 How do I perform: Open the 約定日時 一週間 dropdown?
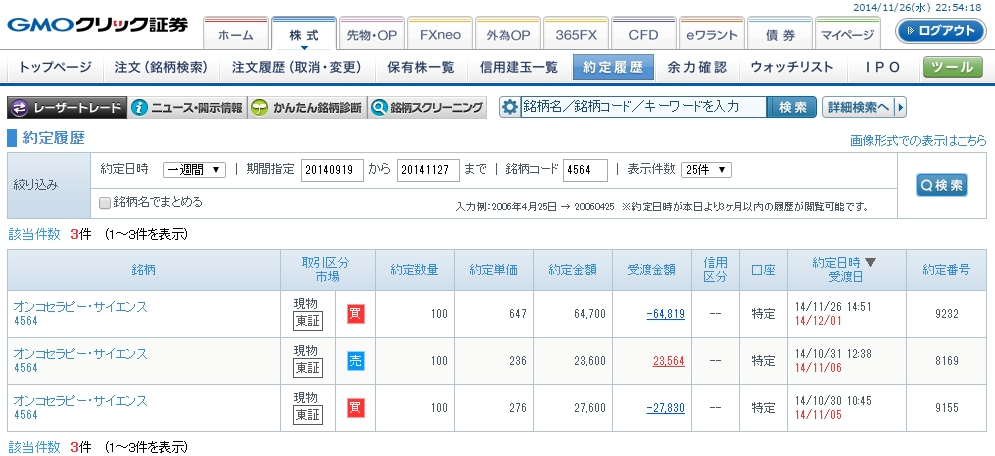click(x=194, y=170)
